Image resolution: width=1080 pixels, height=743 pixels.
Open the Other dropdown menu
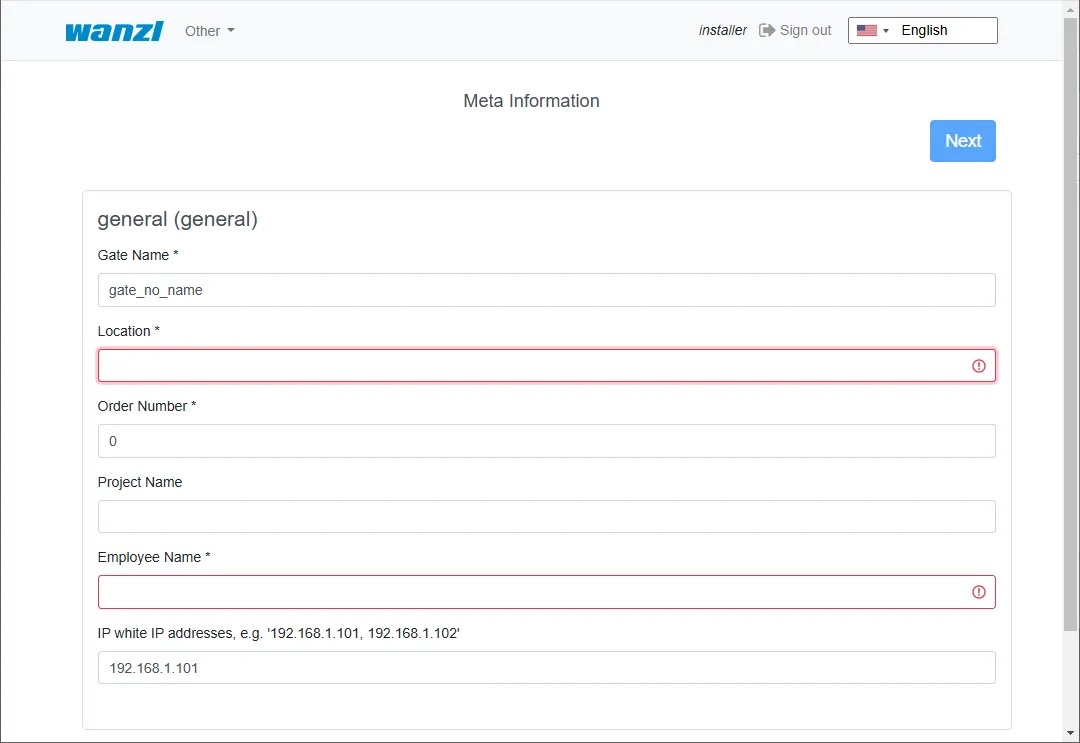[210, 31]
